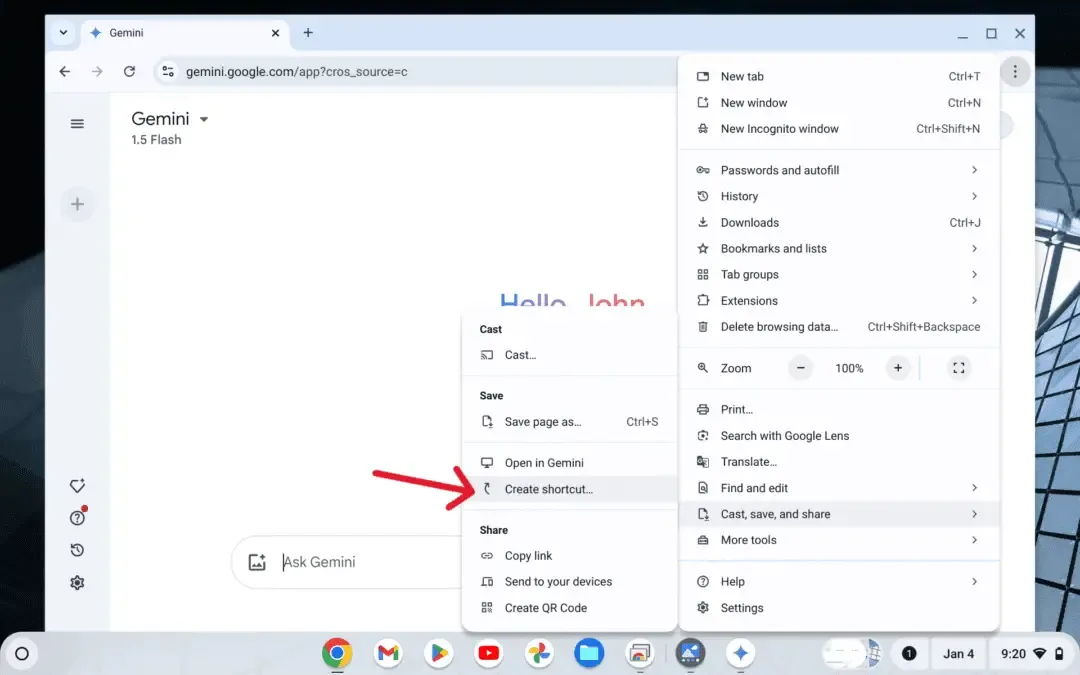Choose Search with Google Lens
1080x675 pixels.
(x=839, y=435)
